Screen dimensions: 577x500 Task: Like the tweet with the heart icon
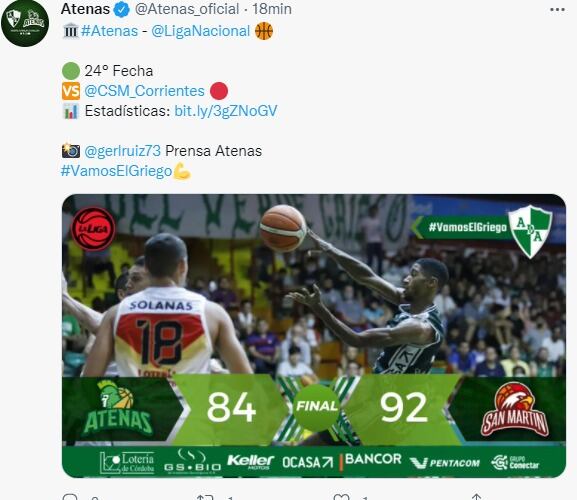click(341, 497)
